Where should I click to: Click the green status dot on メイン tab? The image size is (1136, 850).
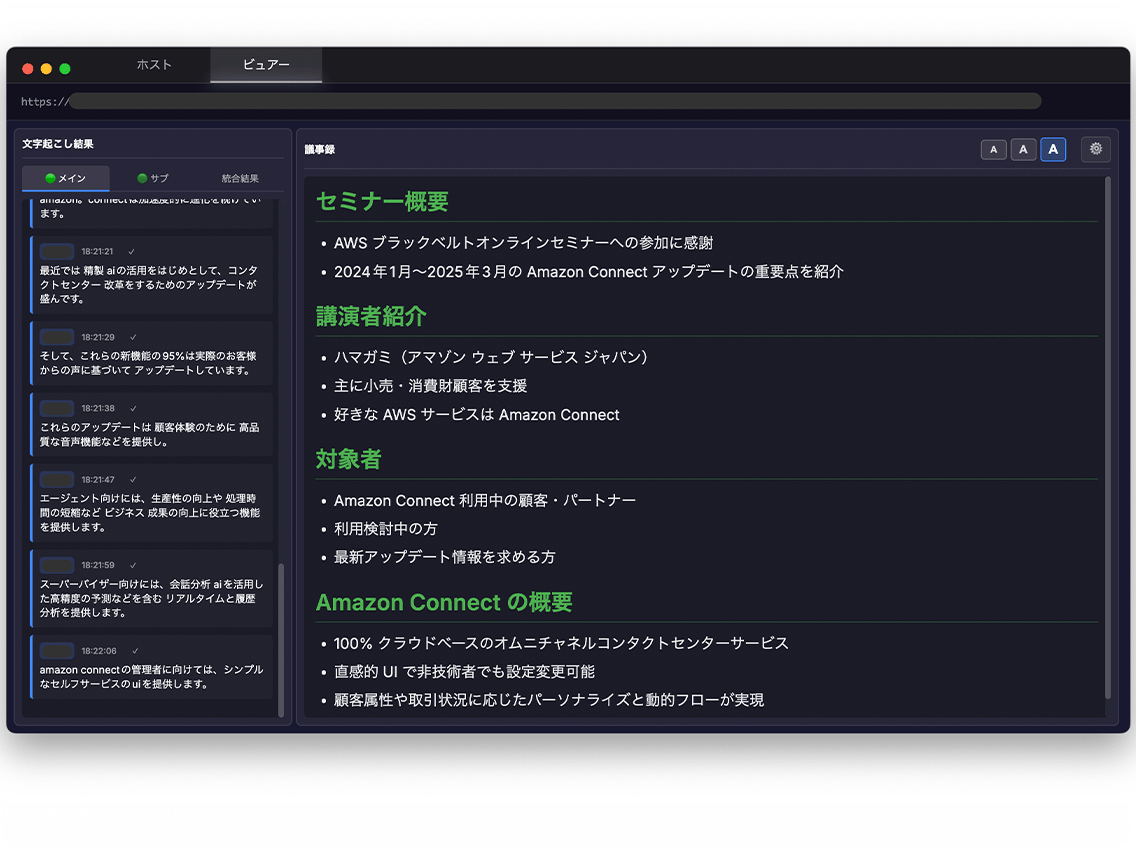click(x=53, y=178)
